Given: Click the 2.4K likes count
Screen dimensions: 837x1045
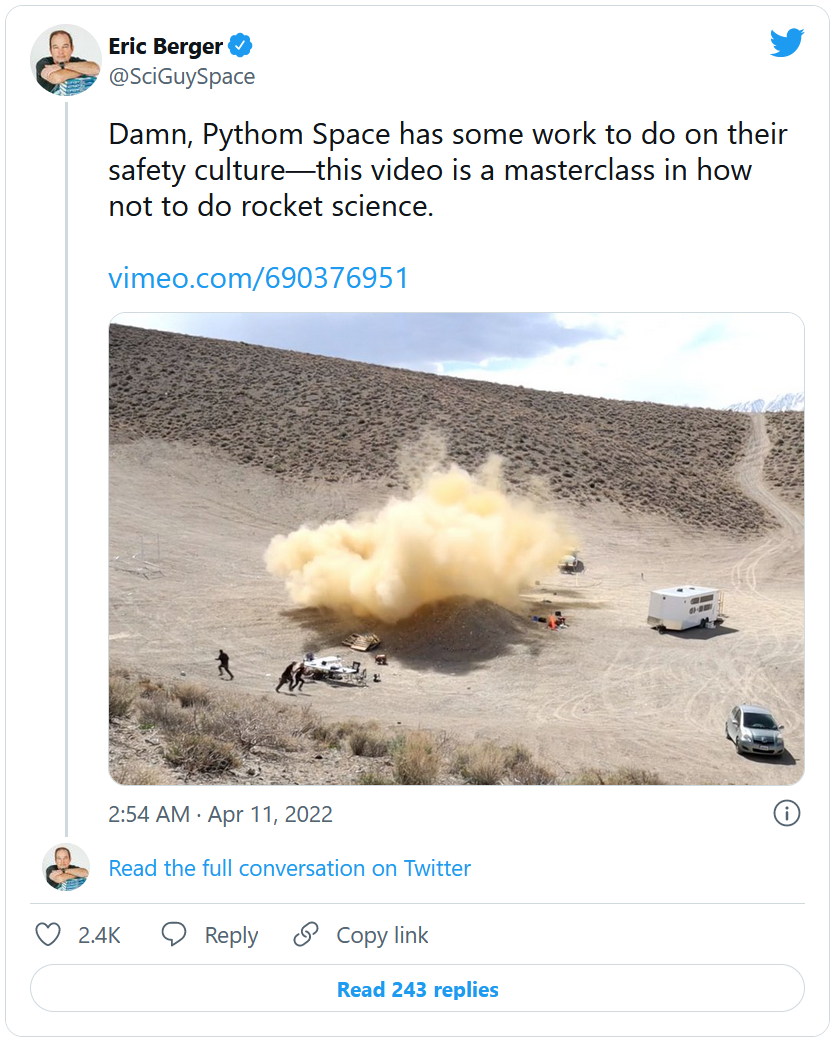Looking at the screenshot, I should point(99,936).
